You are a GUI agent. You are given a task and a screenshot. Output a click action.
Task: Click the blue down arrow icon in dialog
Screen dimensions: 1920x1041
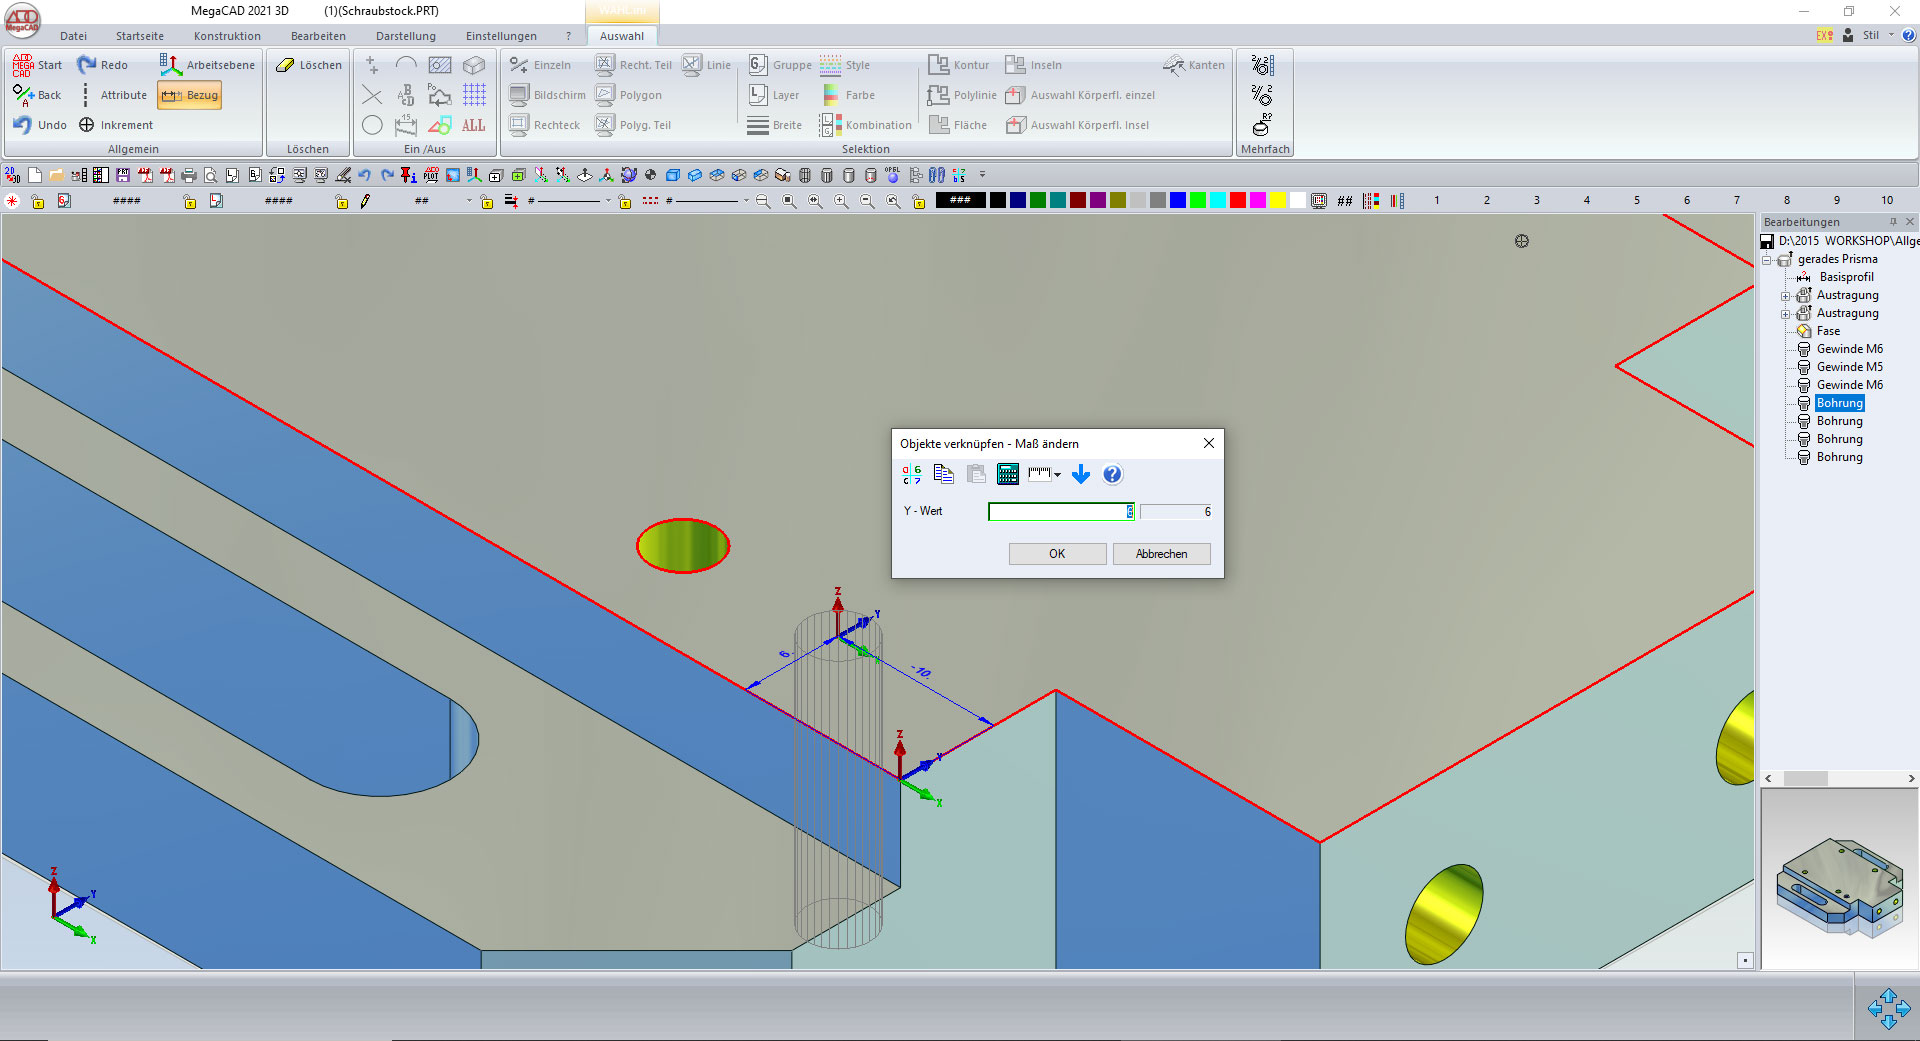1080,474
